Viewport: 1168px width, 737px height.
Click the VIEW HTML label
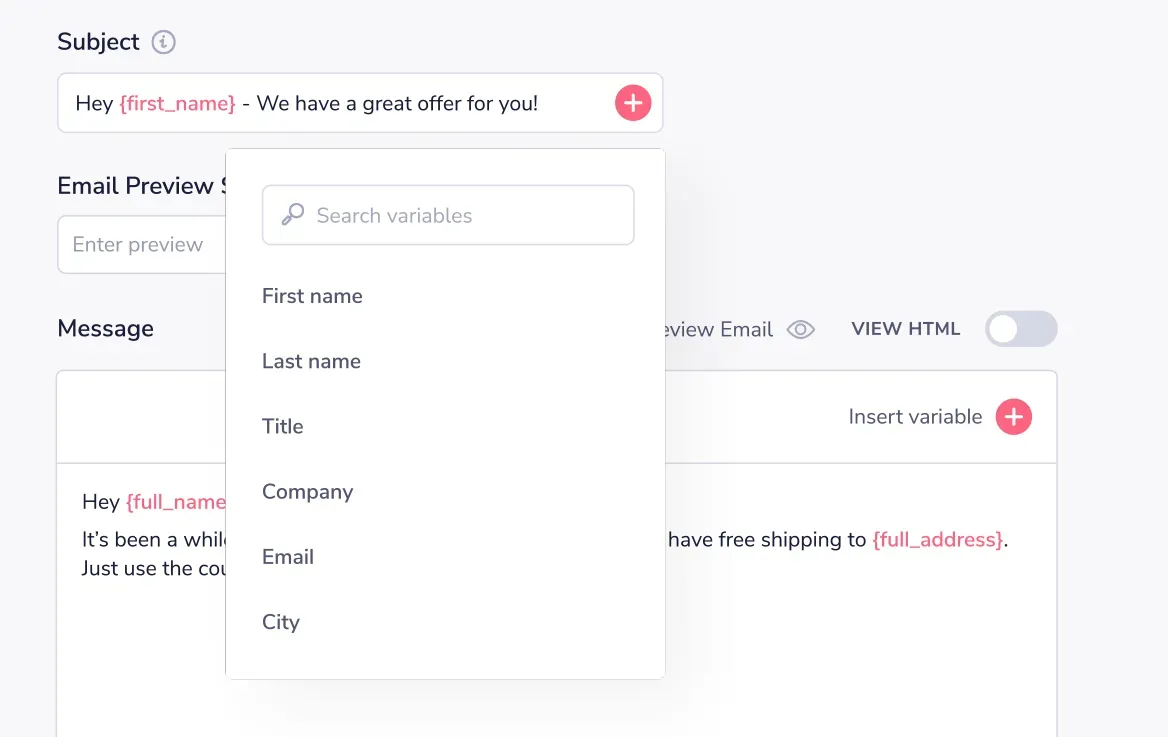[x=905, y=329]
